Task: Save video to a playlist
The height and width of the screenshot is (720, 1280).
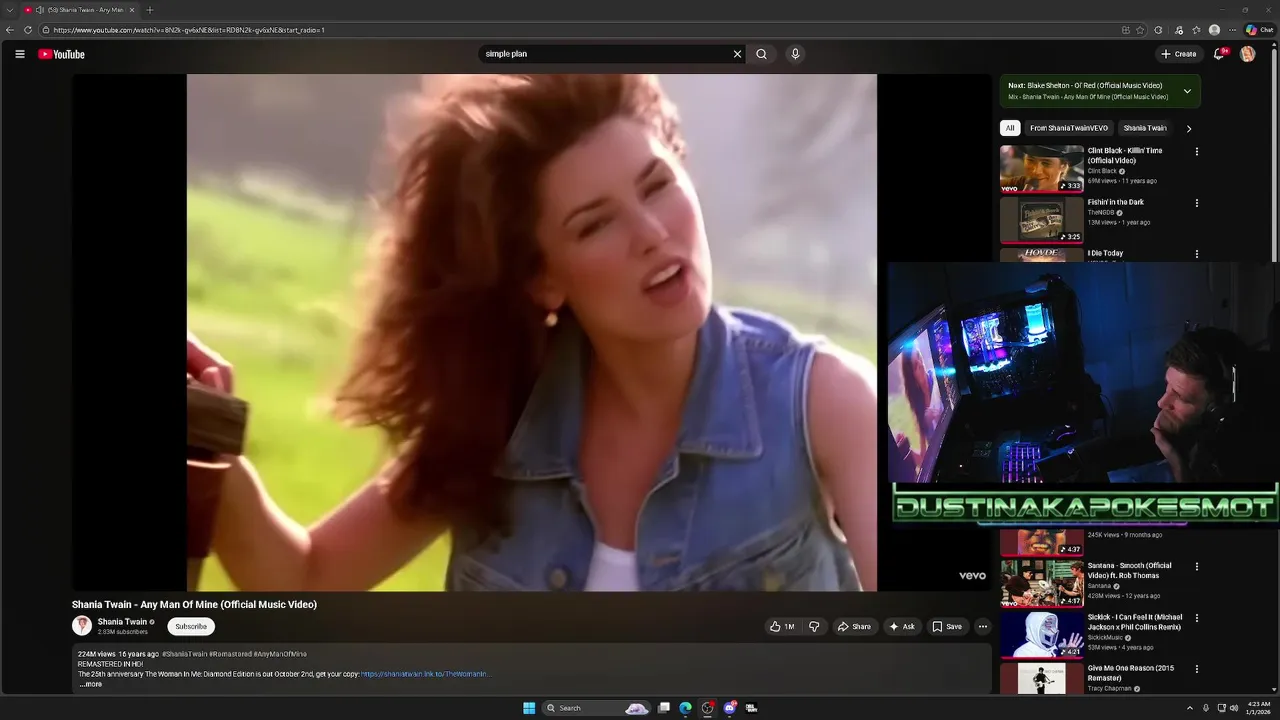Action: [x=947, y=627]
